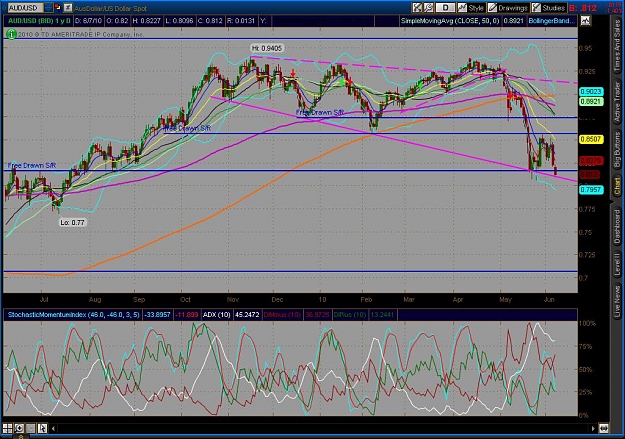Image resolution: width=625 pixels, height=439 pixels.
Task: Click the green info icon on chart
Action: [x=11, y=34]
